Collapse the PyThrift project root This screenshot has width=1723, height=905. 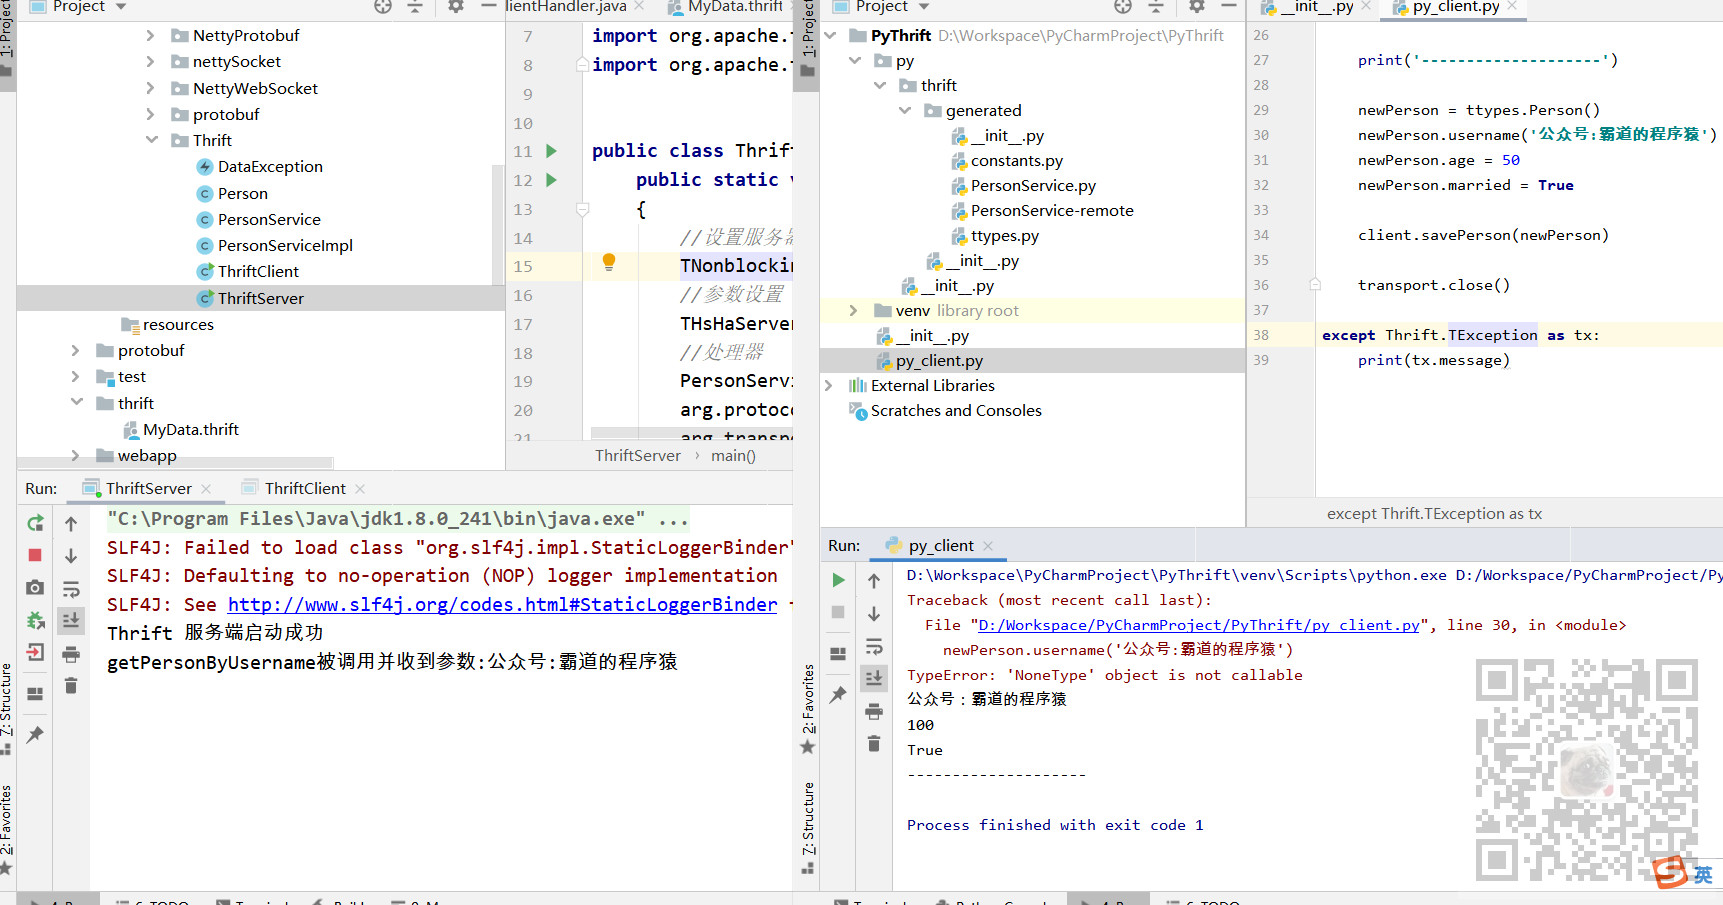(x=830, y=35)
